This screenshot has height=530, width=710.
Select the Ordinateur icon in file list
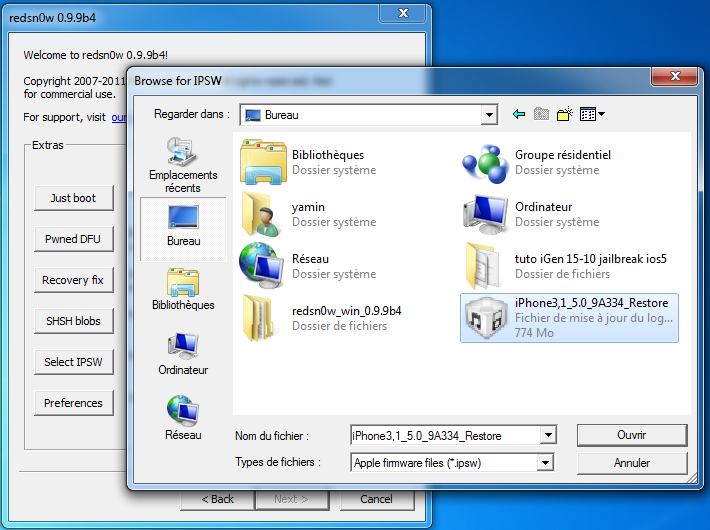point(485,214)
